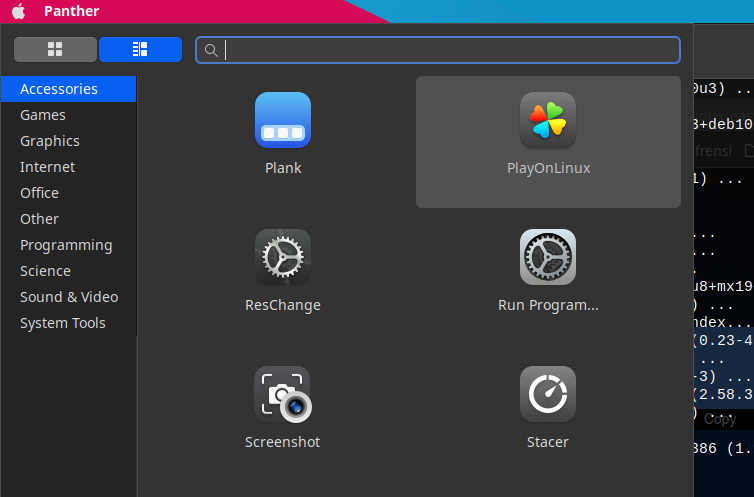
Task: Click the Apple logo in the top panel
Action: [18, 11]
